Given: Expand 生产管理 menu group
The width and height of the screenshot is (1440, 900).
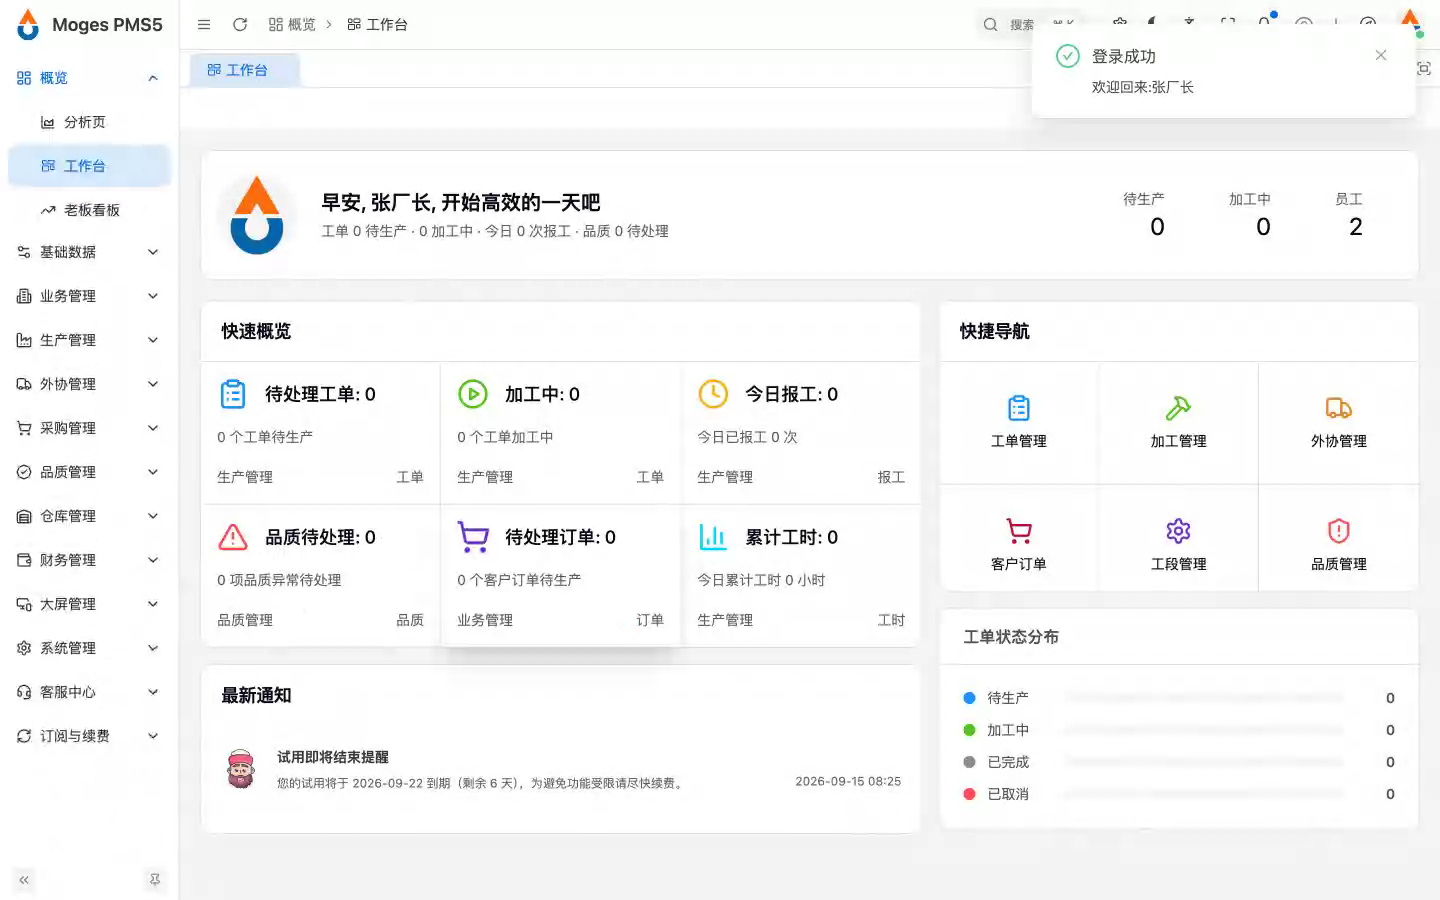Looking at the screenshot, I should (89, 340).
